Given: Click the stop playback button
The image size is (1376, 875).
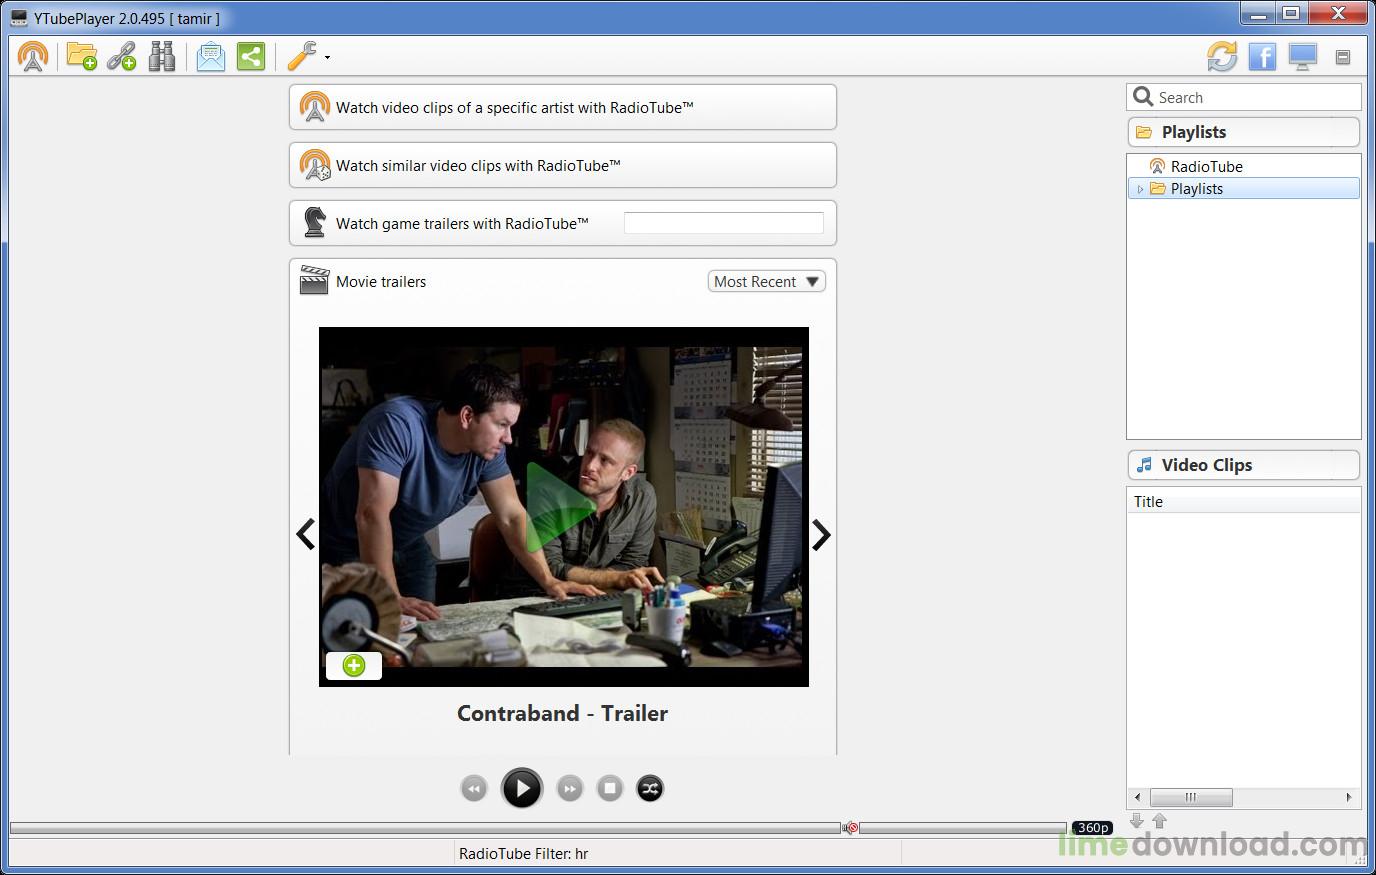Looking at the screenshot, I should point(610,788).
